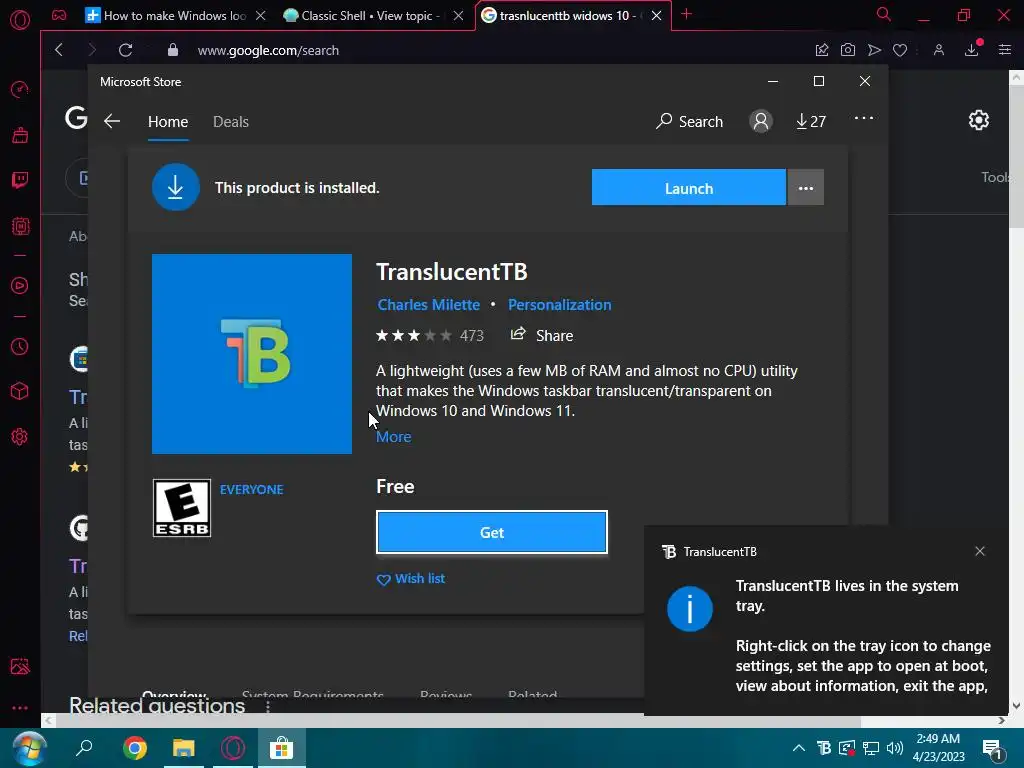Click Opera's reload page button
This screenshot has width=1024, height=768.
pos(125,50)
